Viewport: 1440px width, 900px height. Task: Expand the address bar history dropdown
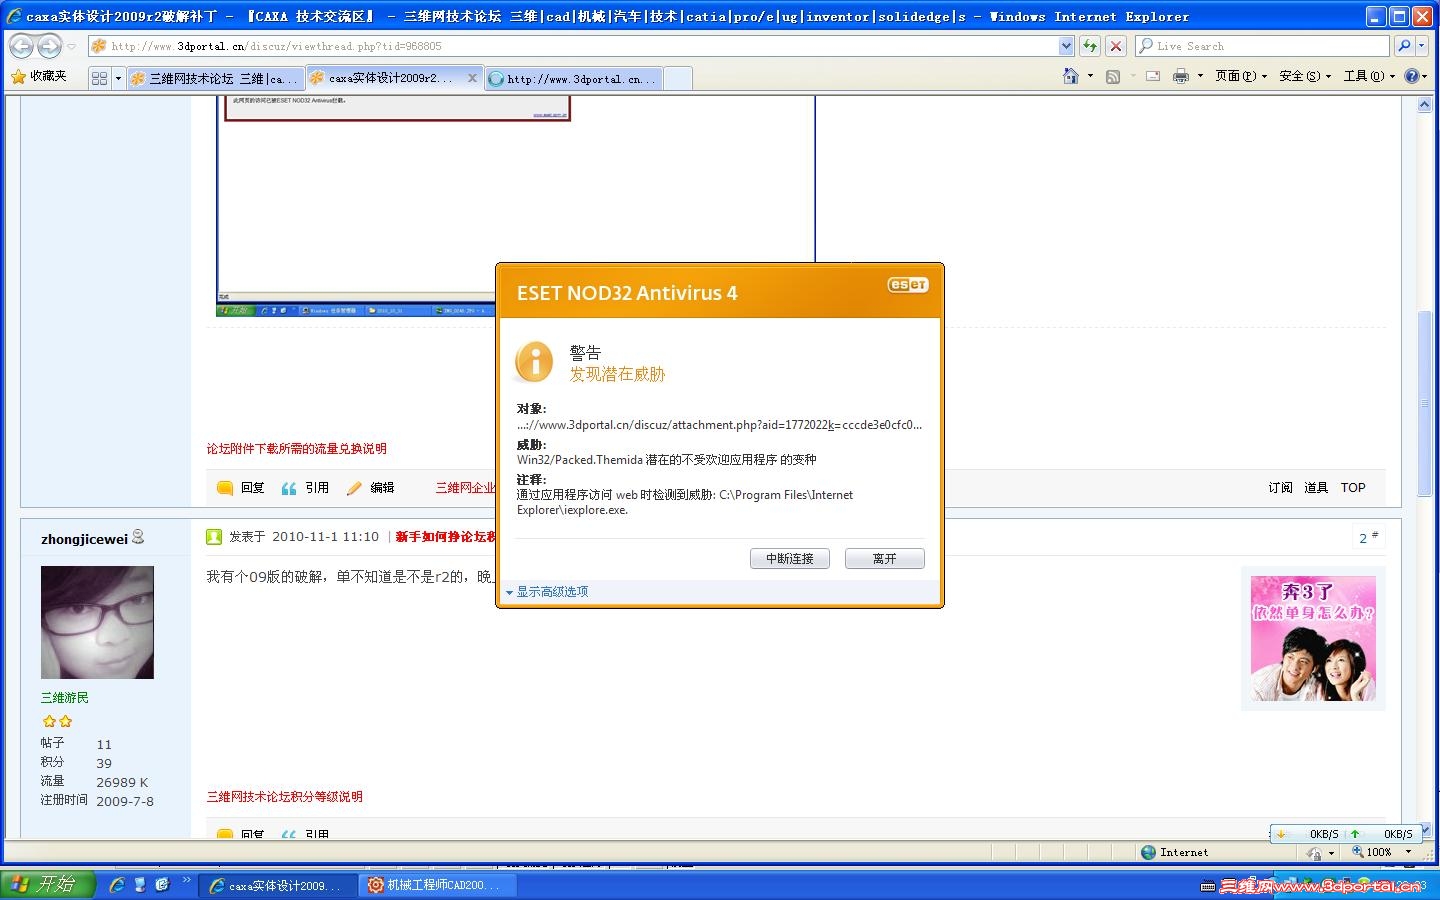1066,46
